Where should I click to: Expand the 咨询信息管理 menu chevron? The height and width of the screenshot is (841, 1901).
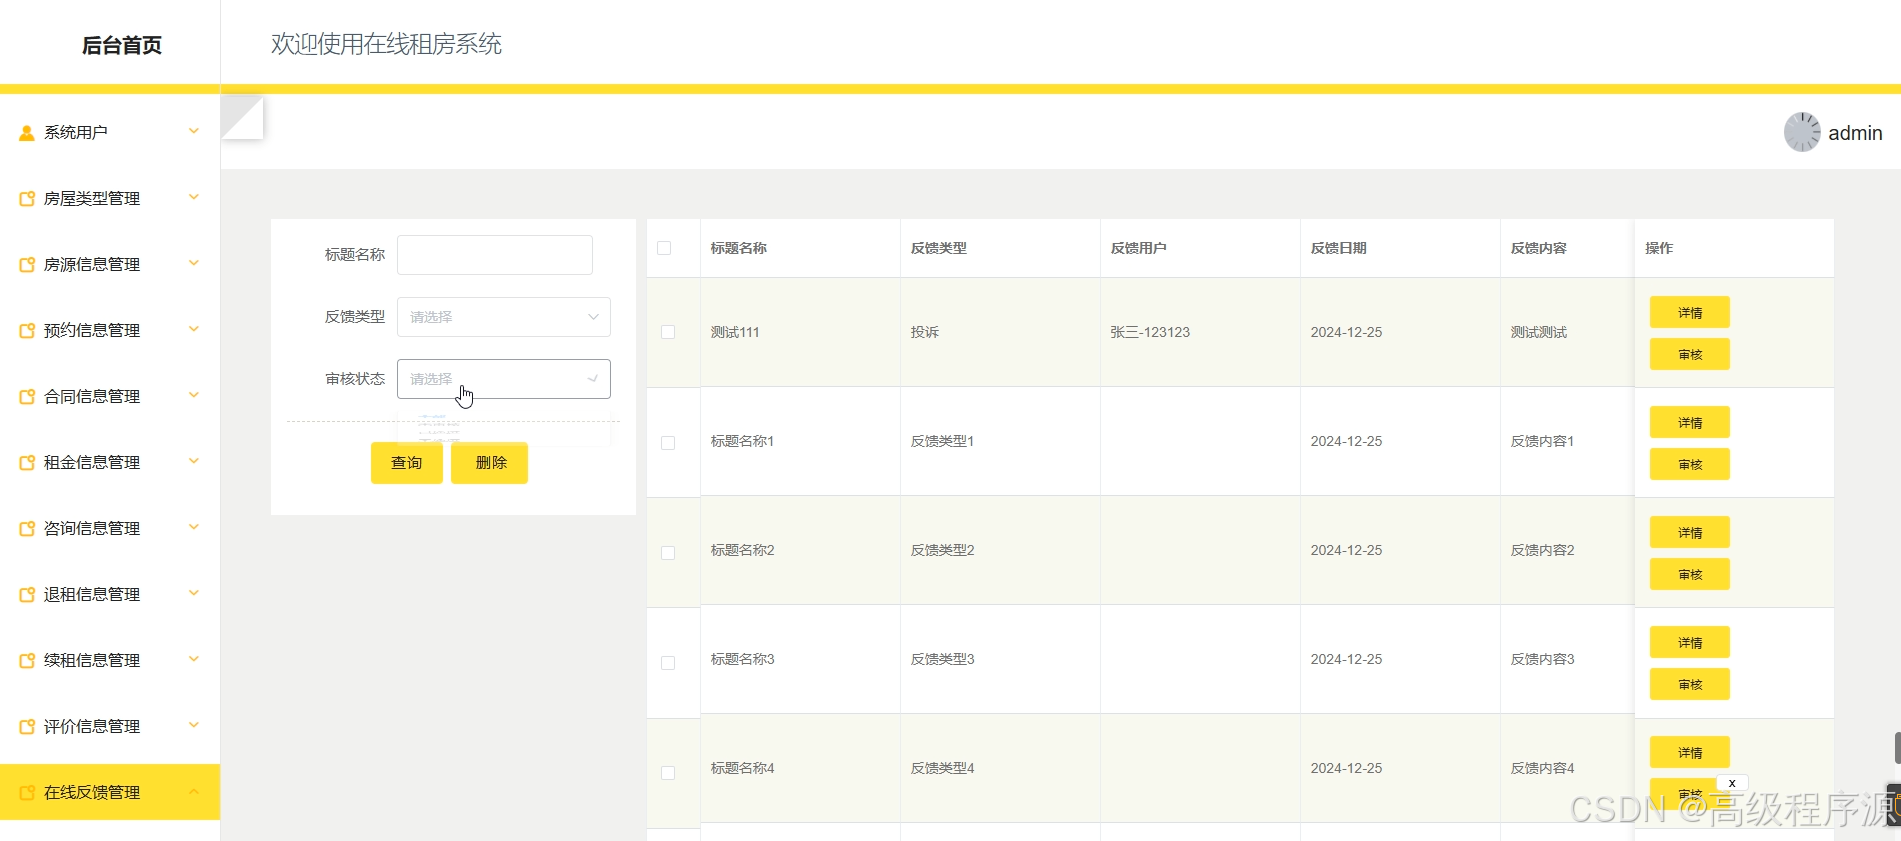pos(194,527)
